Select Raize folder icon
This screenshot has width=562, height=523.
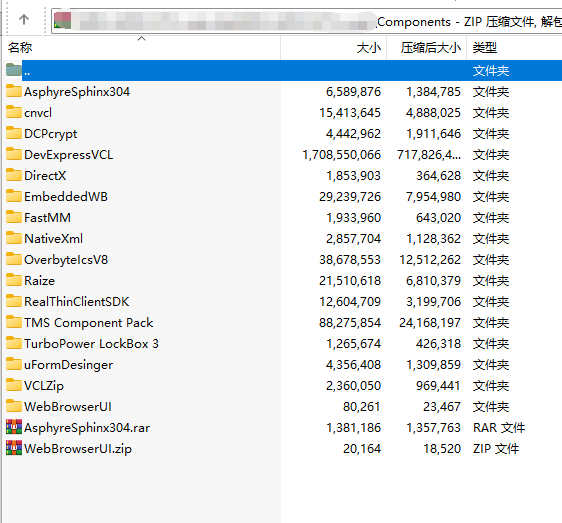[x=14, y=280]
